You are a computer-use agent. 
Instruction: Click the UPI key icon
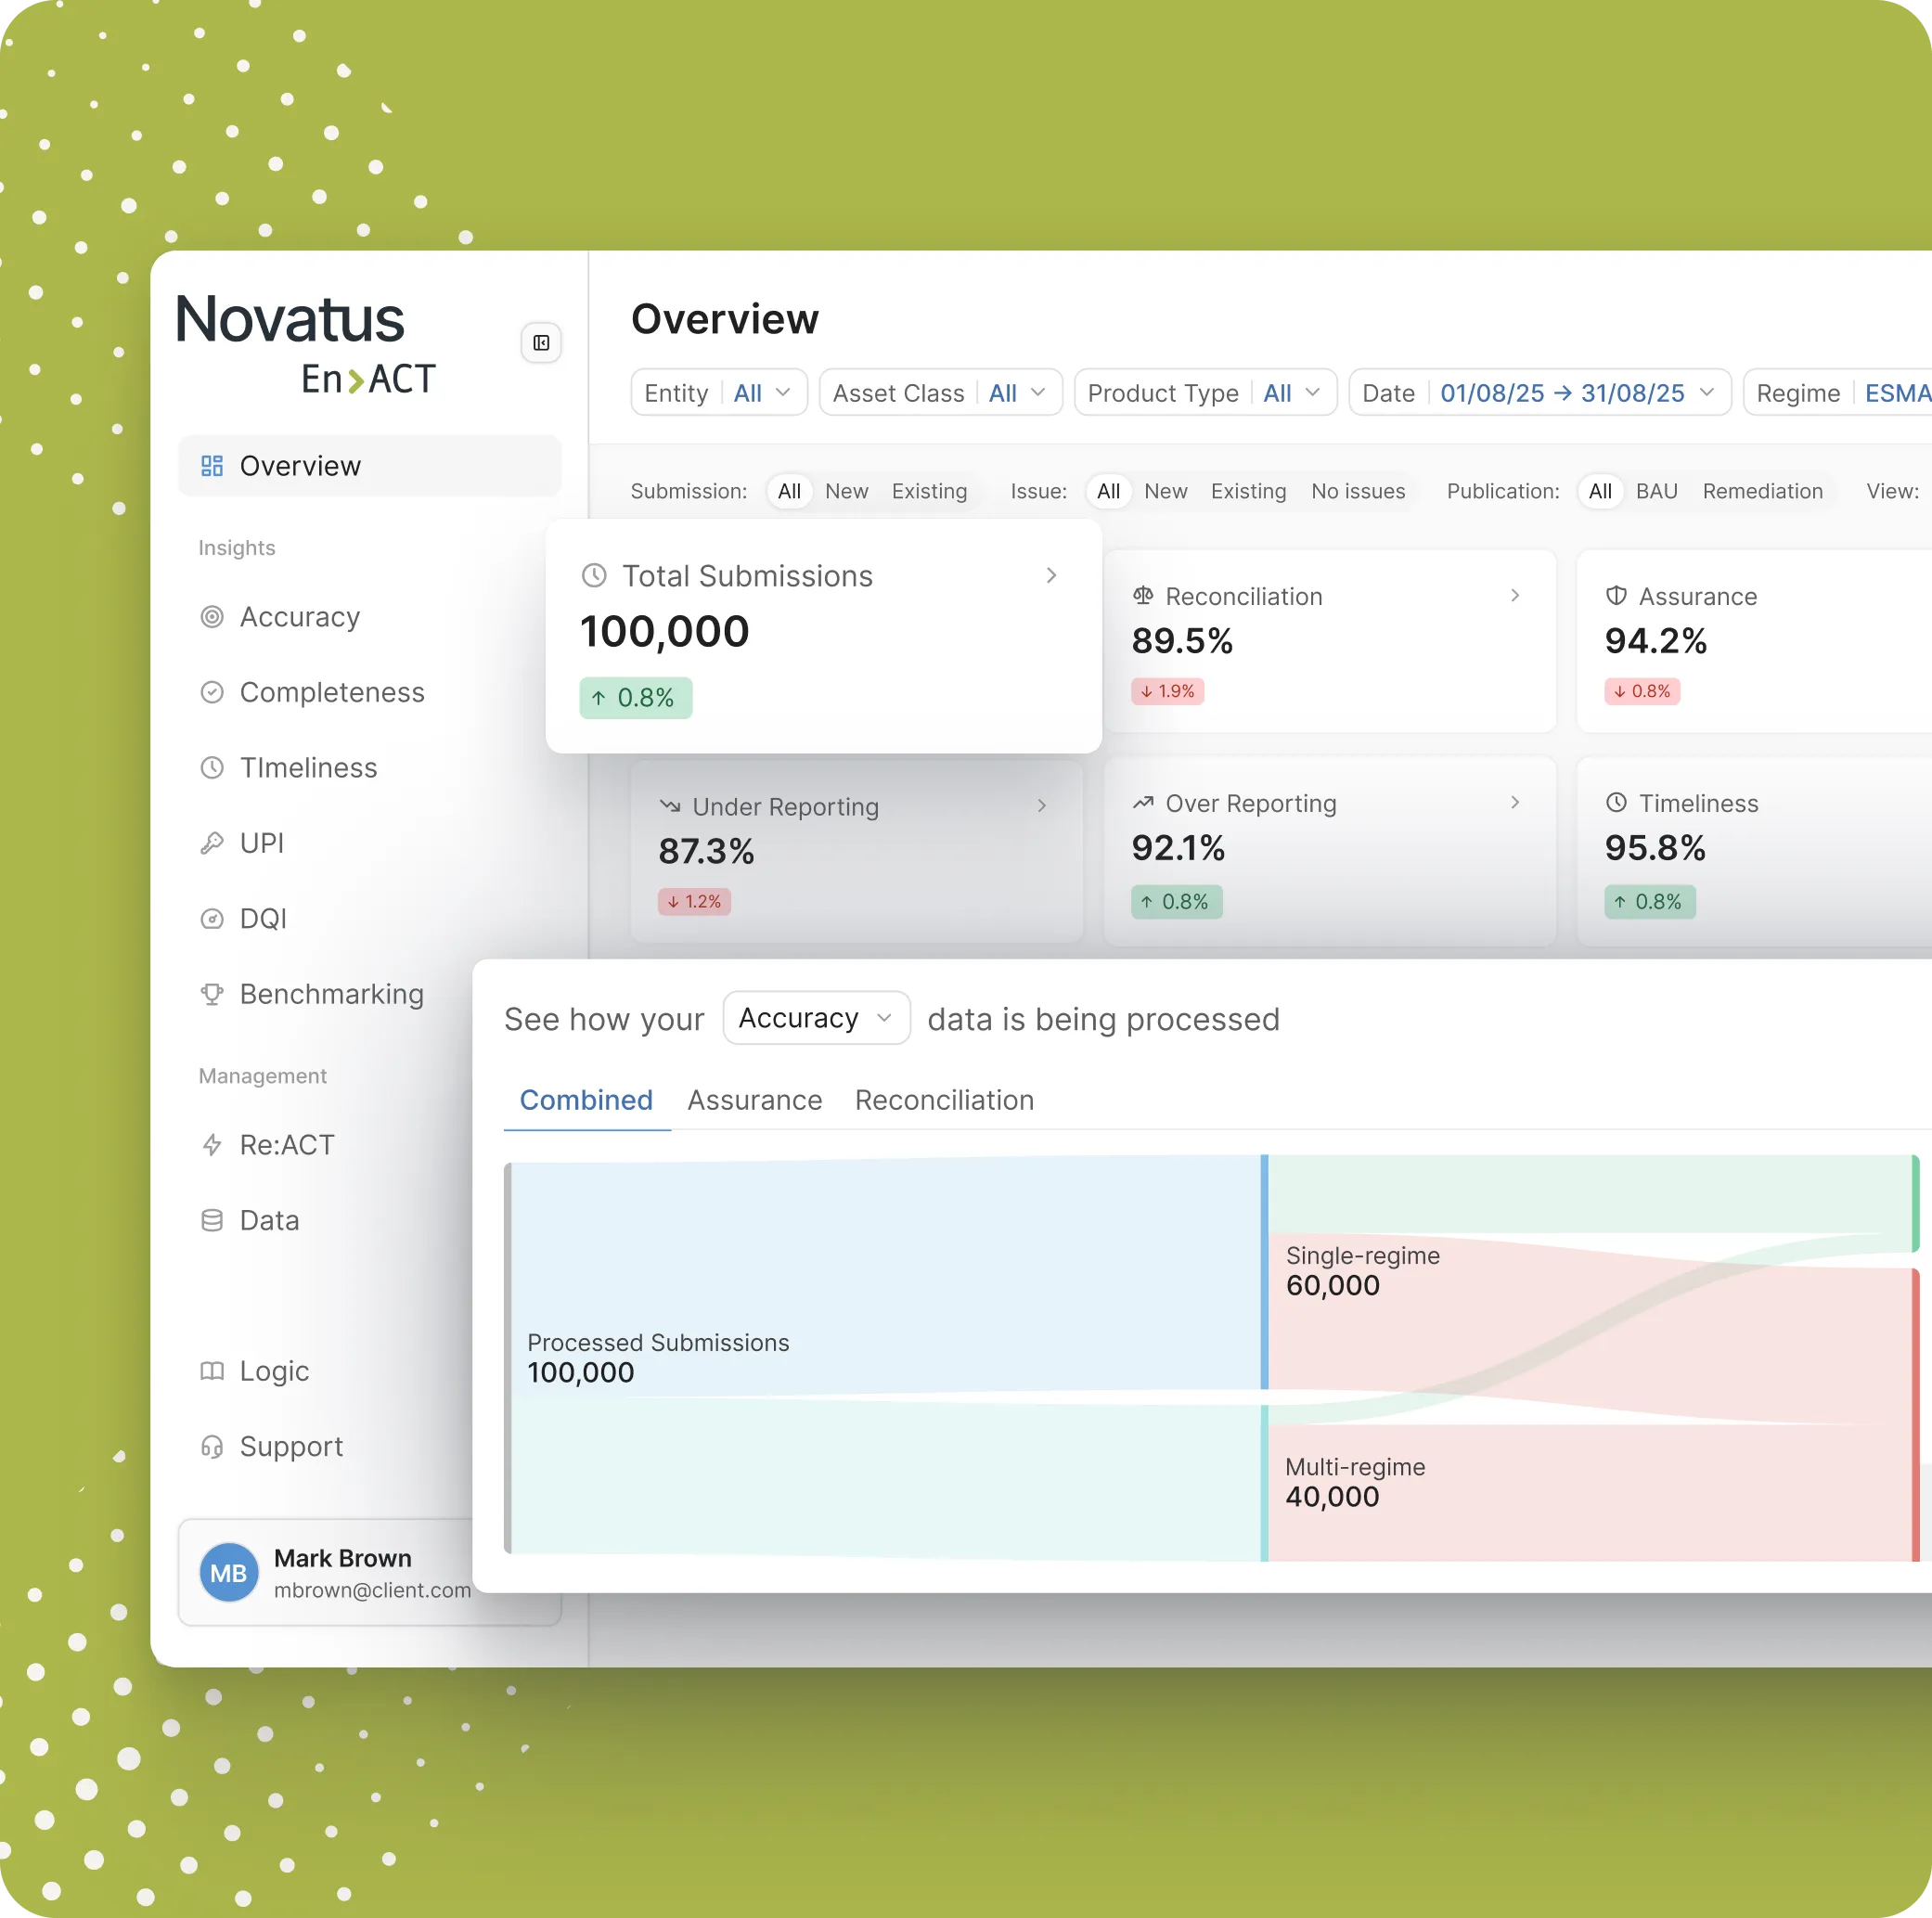212,843
